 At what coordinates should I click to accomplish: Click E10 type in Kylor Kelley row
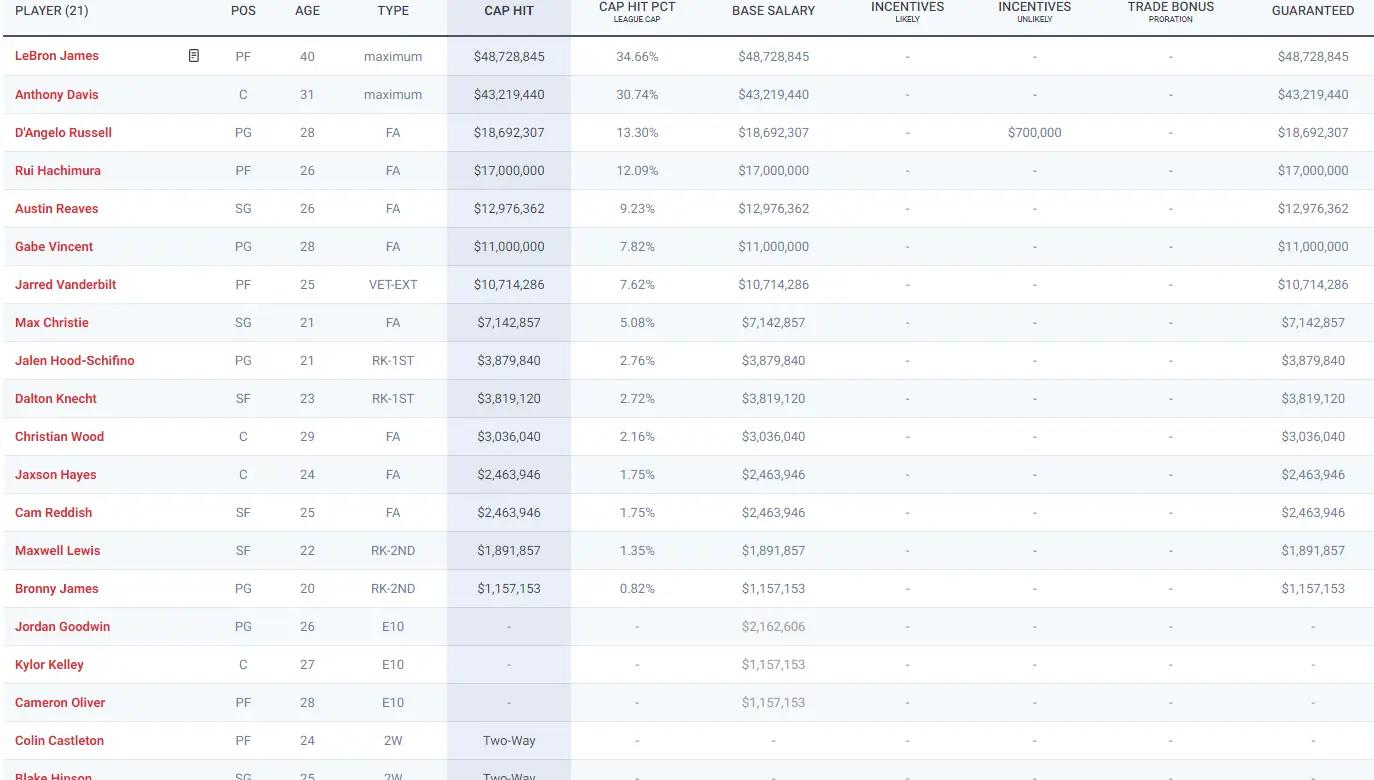tap(393, 664)
